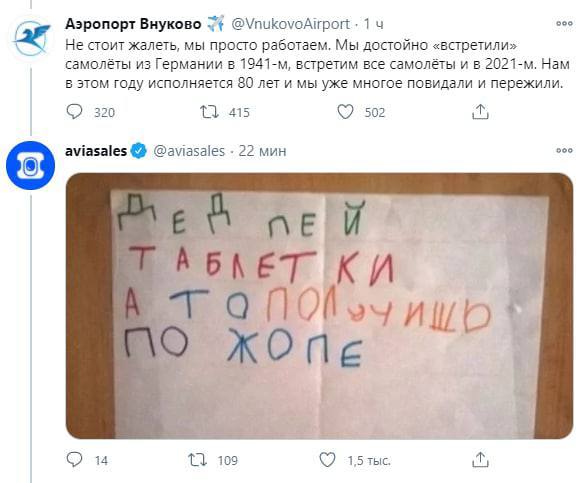This screenshot has width=581, height=483.
Task: Like the aviasales tweet
Action: (327, 460)
